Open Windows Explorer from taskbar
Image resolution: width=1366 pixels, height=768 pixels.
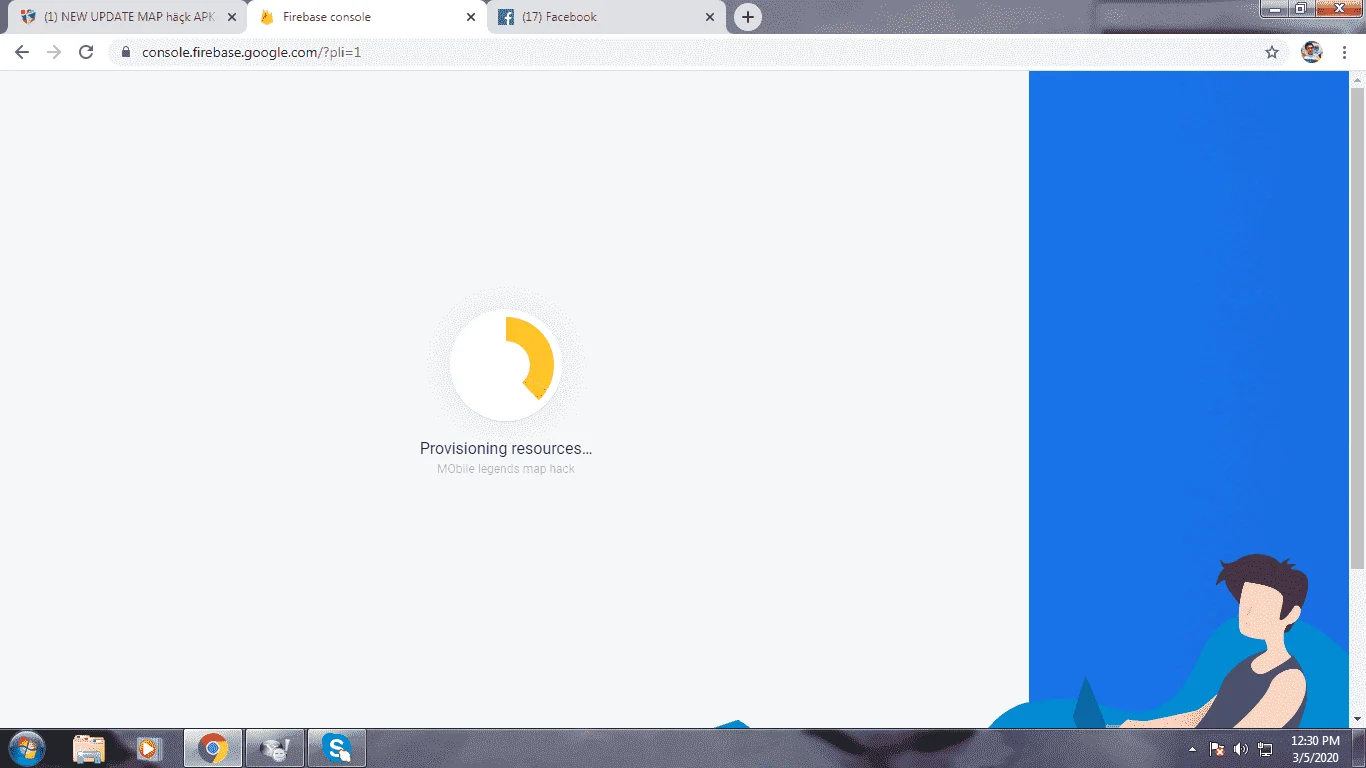(89, 748)
